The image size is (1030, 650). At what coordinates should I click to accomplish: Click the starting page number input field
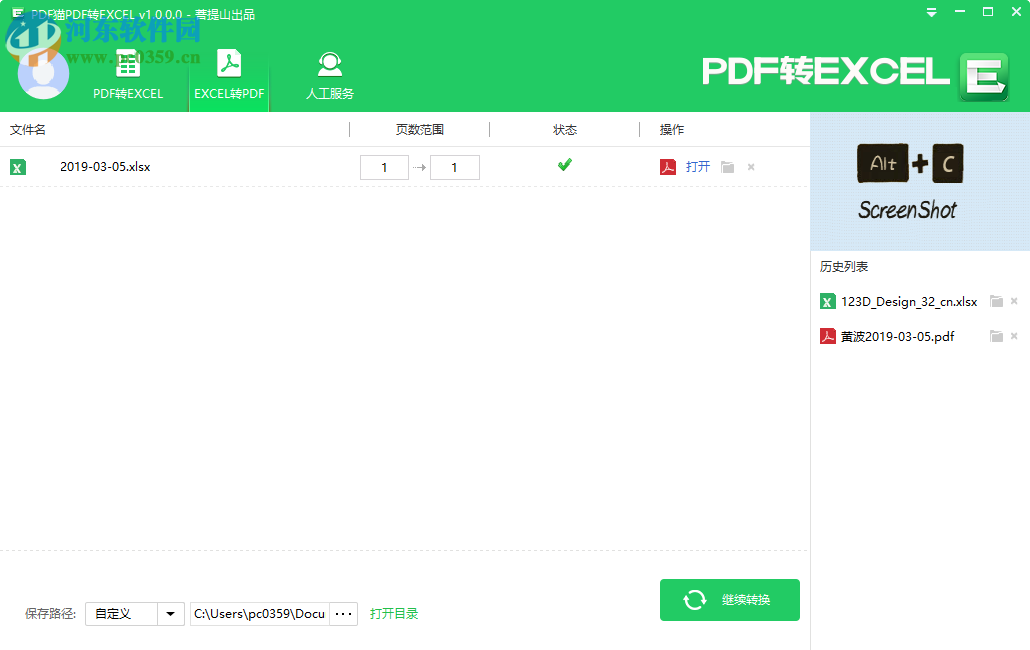tap(385, 167)
